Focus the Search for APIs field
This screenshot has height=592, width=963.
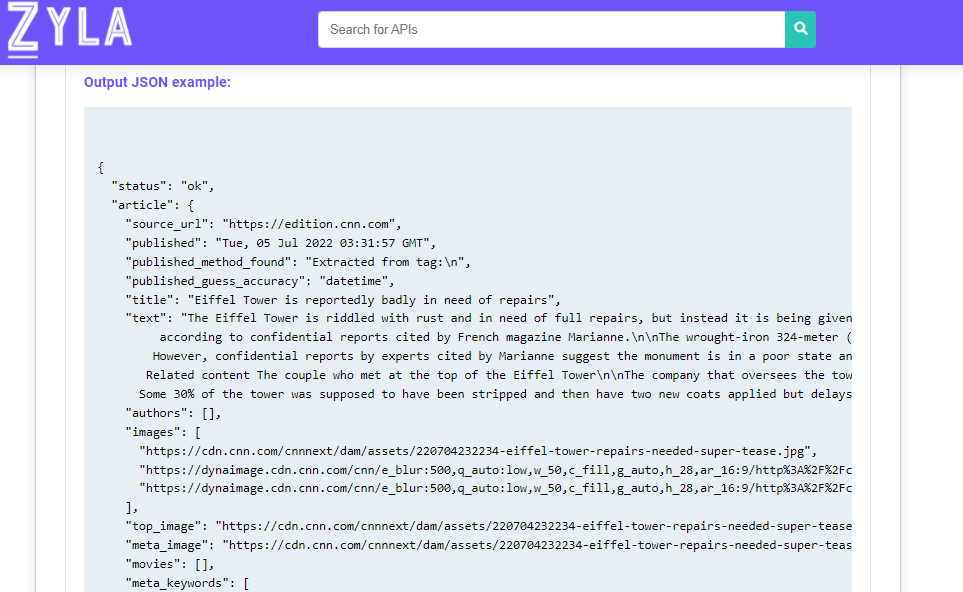click(x=552, y=29)
